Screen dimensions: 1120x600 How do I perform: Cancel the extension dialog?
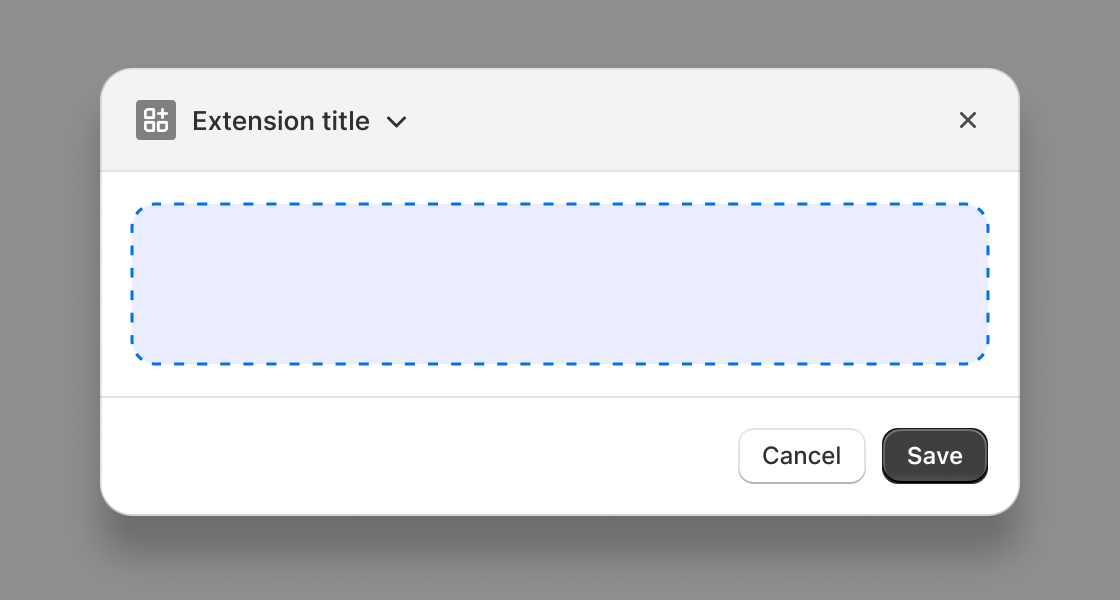click(x=801, y=455)
